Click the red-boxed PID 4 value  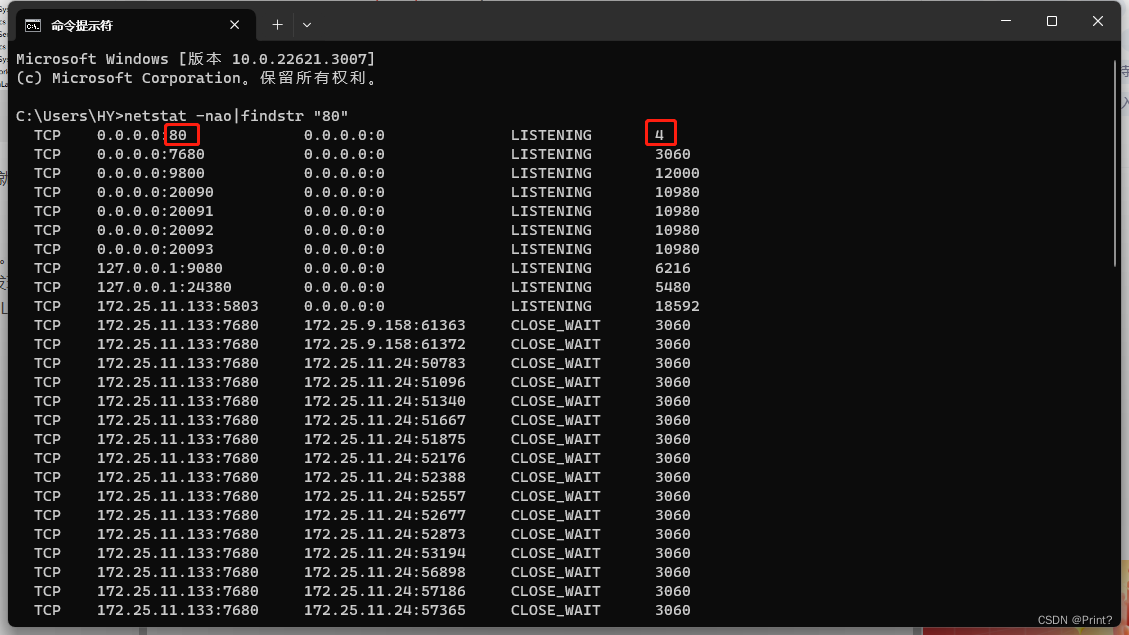coord(660,135)
